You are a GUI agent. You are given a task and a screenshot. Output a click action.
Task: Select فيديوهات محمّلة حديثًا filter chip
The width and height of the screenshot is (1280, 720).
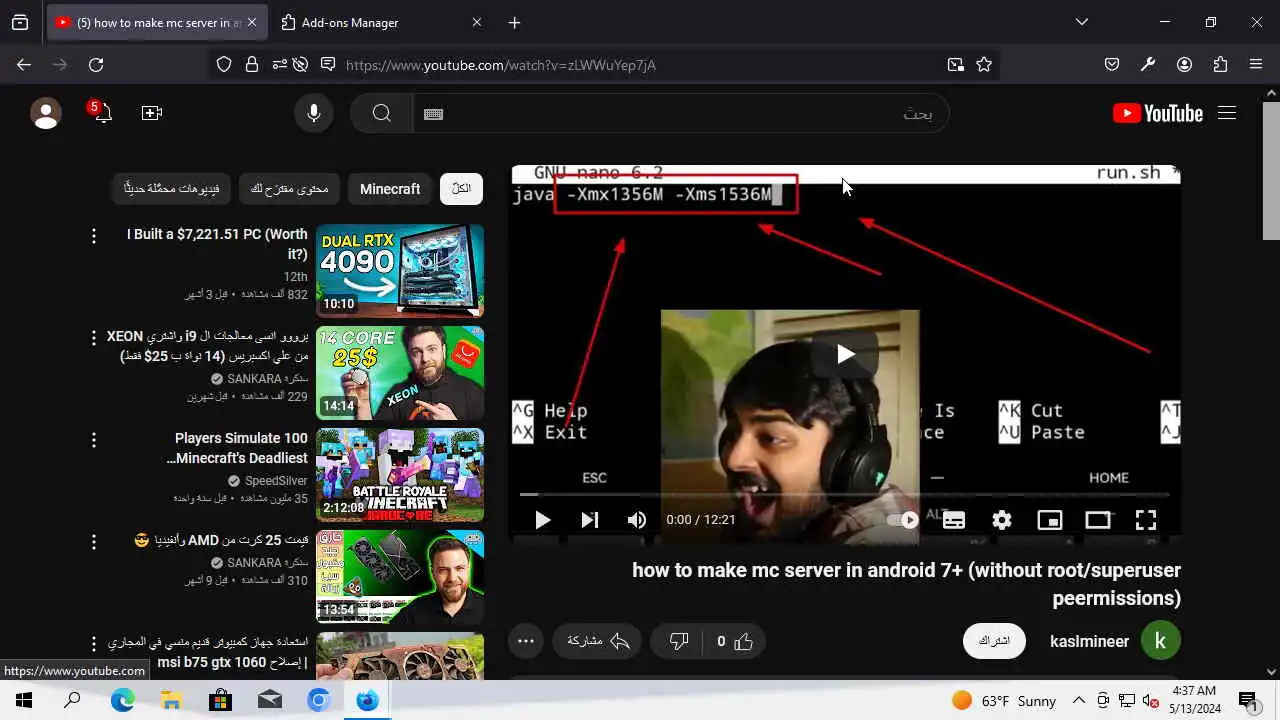pos(171,189)
